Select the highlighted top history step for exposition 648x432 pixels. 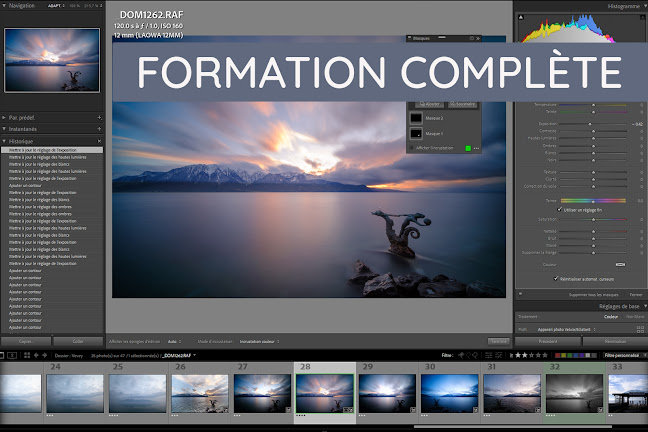click(x=52, y=150)
